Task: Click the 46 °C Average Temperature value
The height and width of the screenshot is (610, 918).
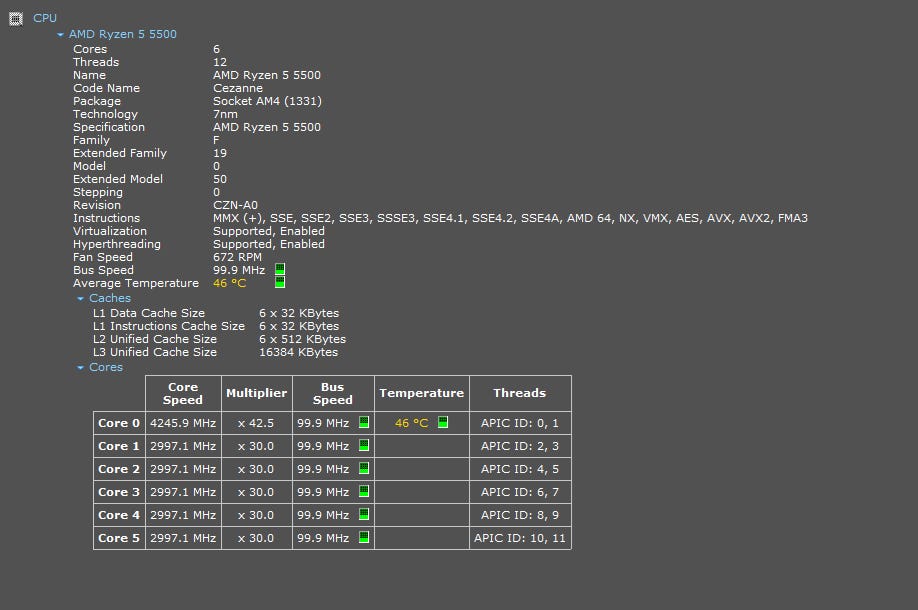Action: click(229, 283)
